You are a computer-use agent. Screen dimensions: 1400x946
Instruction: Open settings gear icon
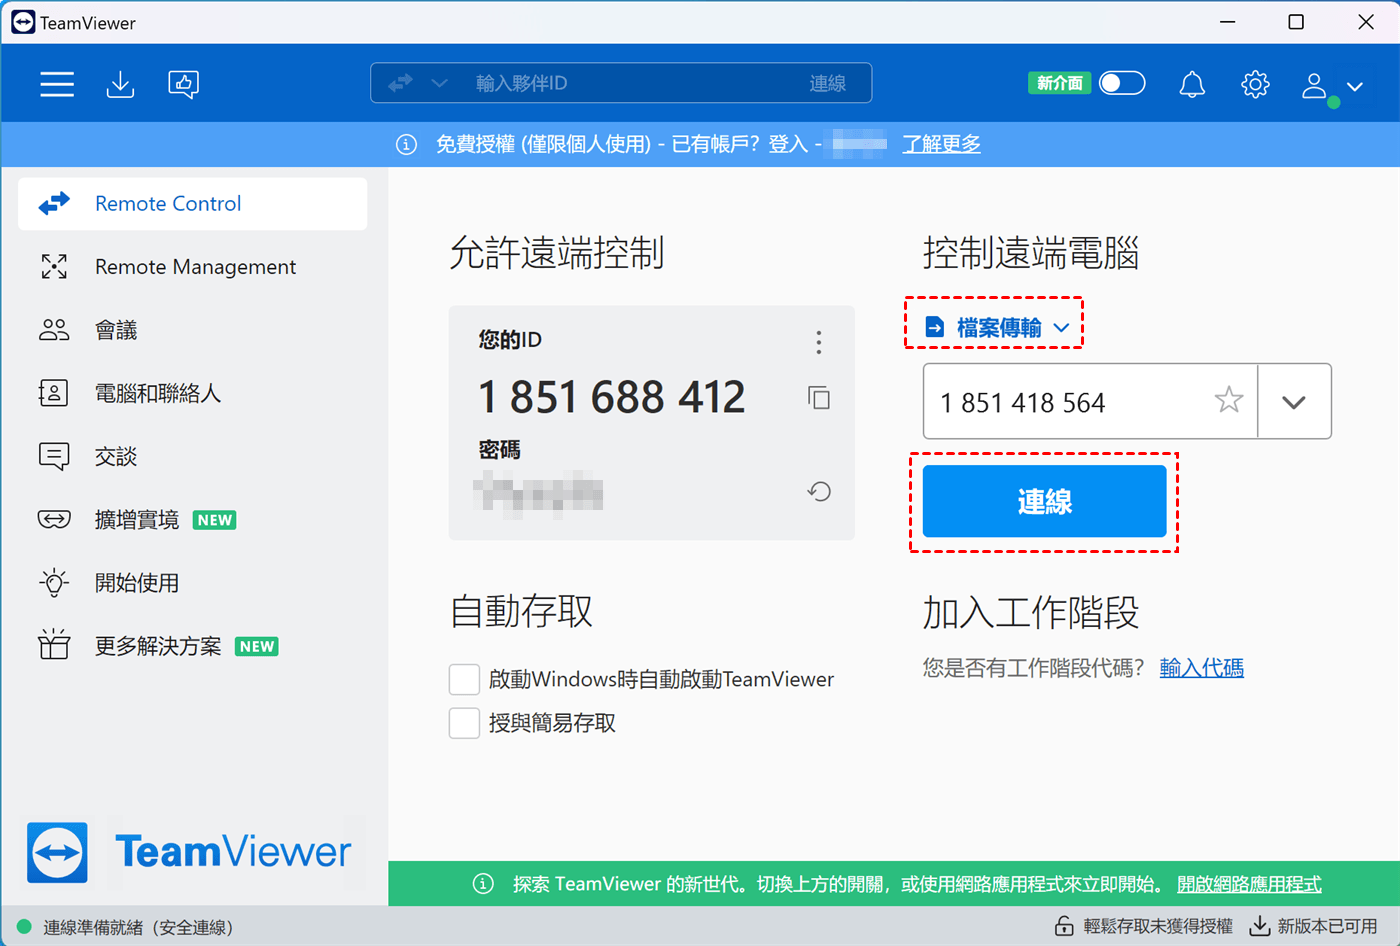pos(1255,84)
